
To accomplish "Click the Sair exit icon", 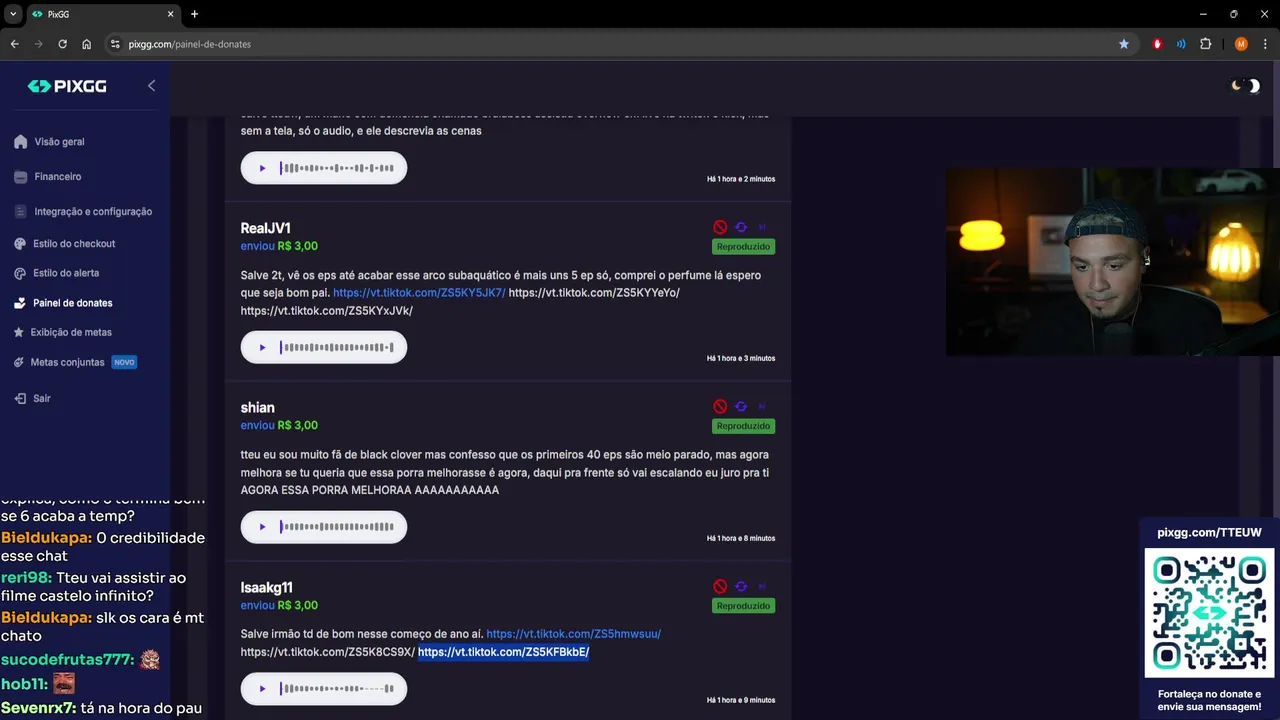I will (x=21, y=398).
